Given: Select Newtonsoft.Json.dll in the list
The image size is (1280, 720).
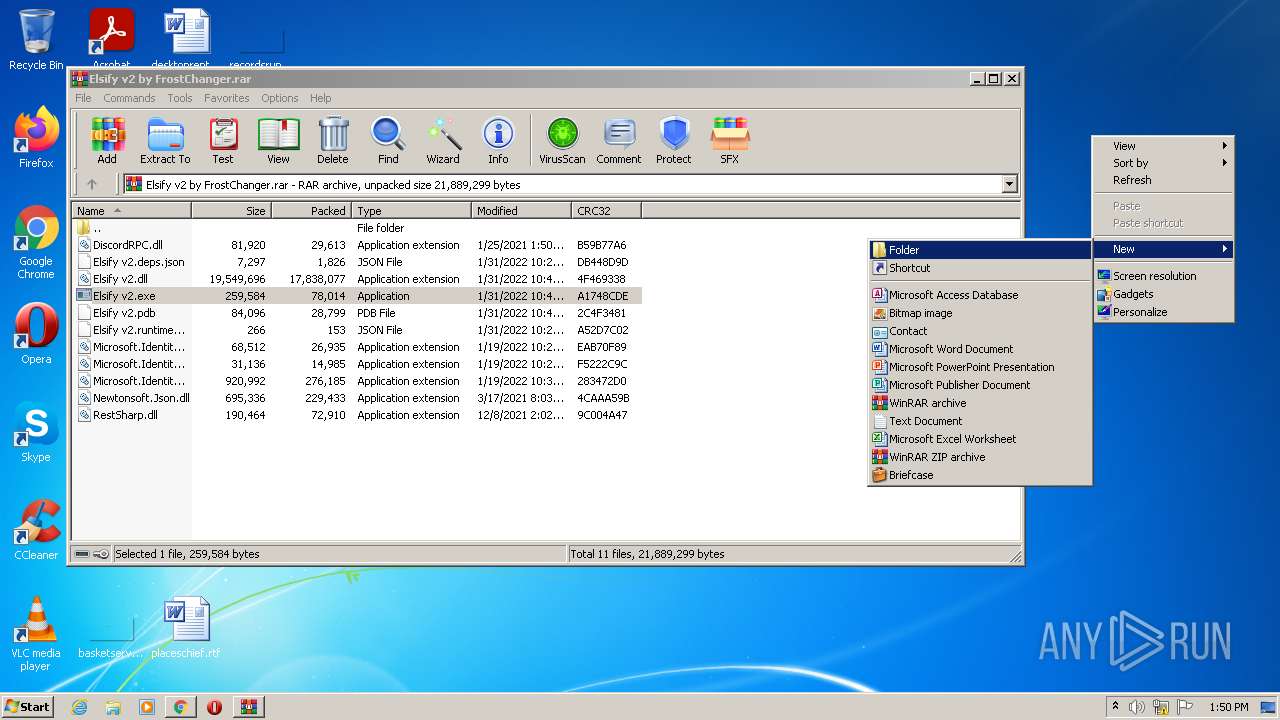Looking at the screenshot, I should coord(357,398).
